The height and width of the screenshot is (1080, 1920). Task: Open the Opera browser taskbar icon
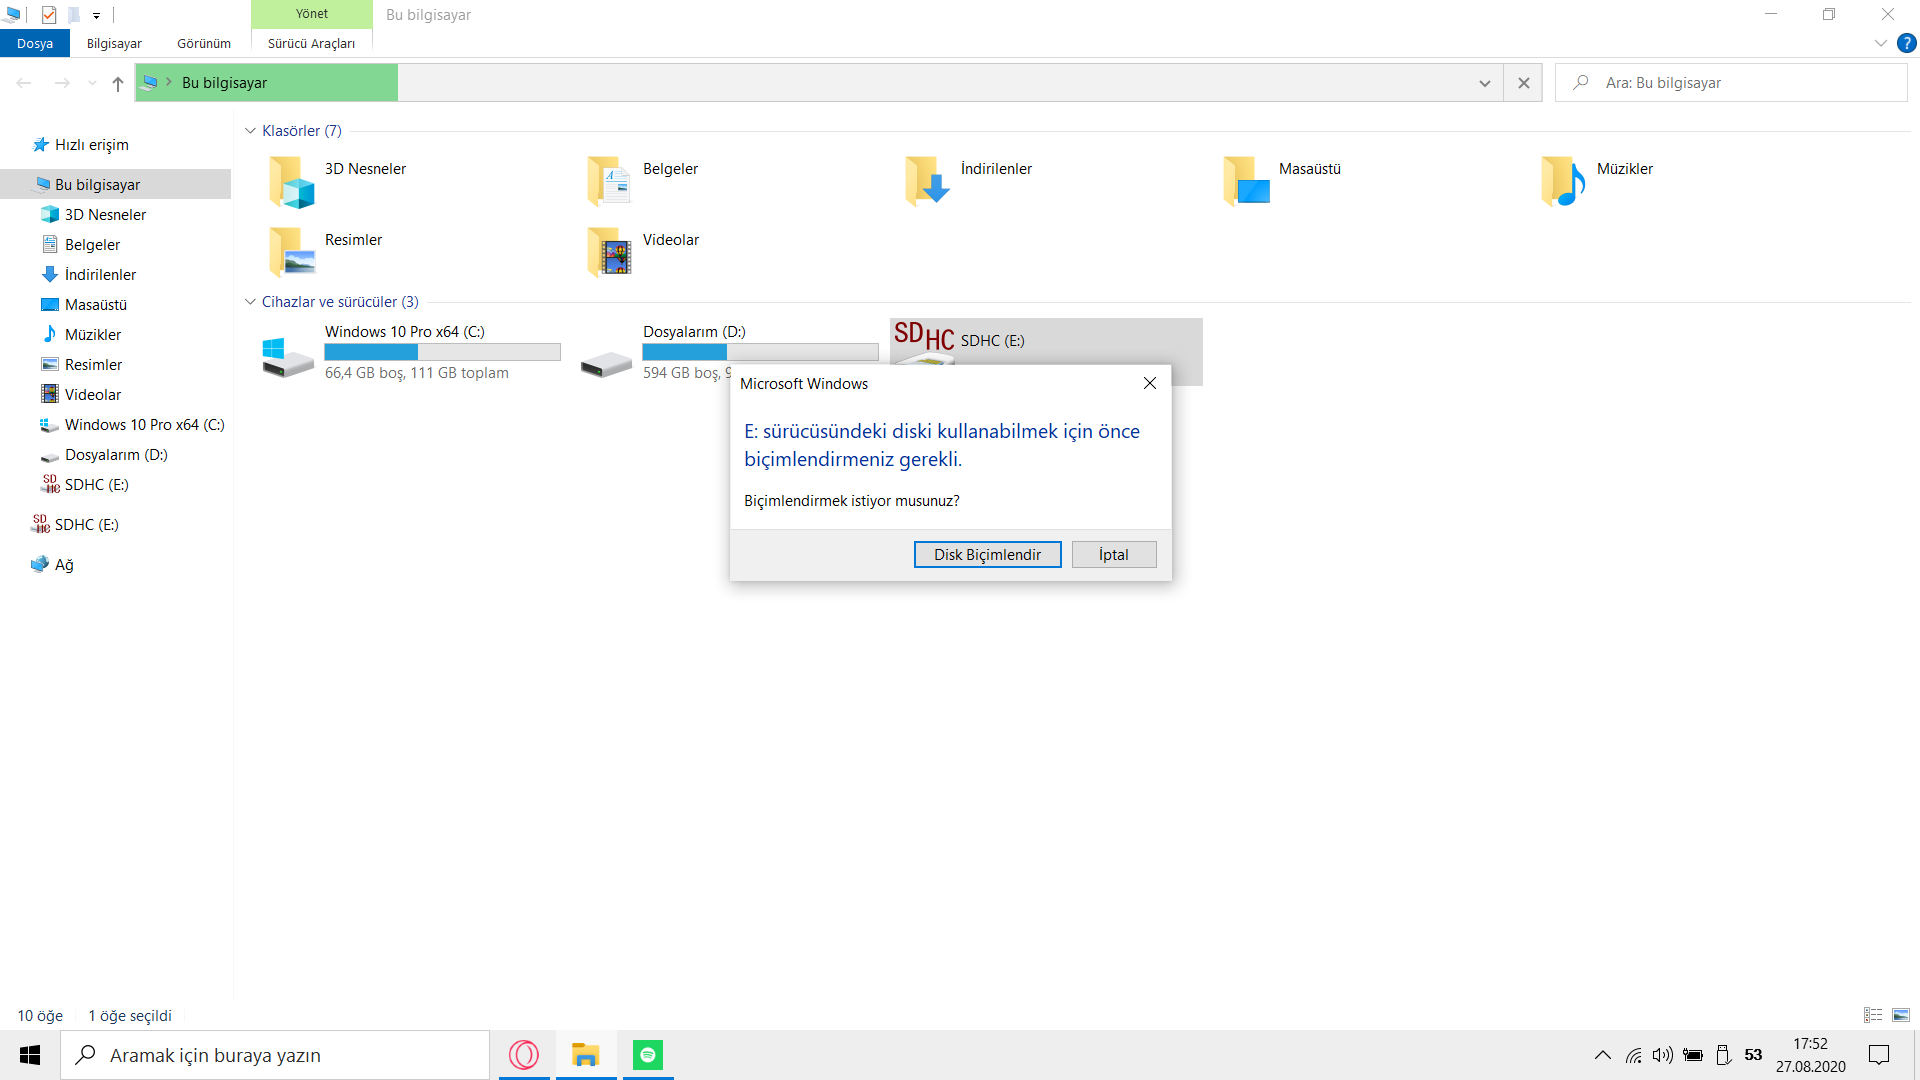pyautogui.click(x=523, y=1055)
